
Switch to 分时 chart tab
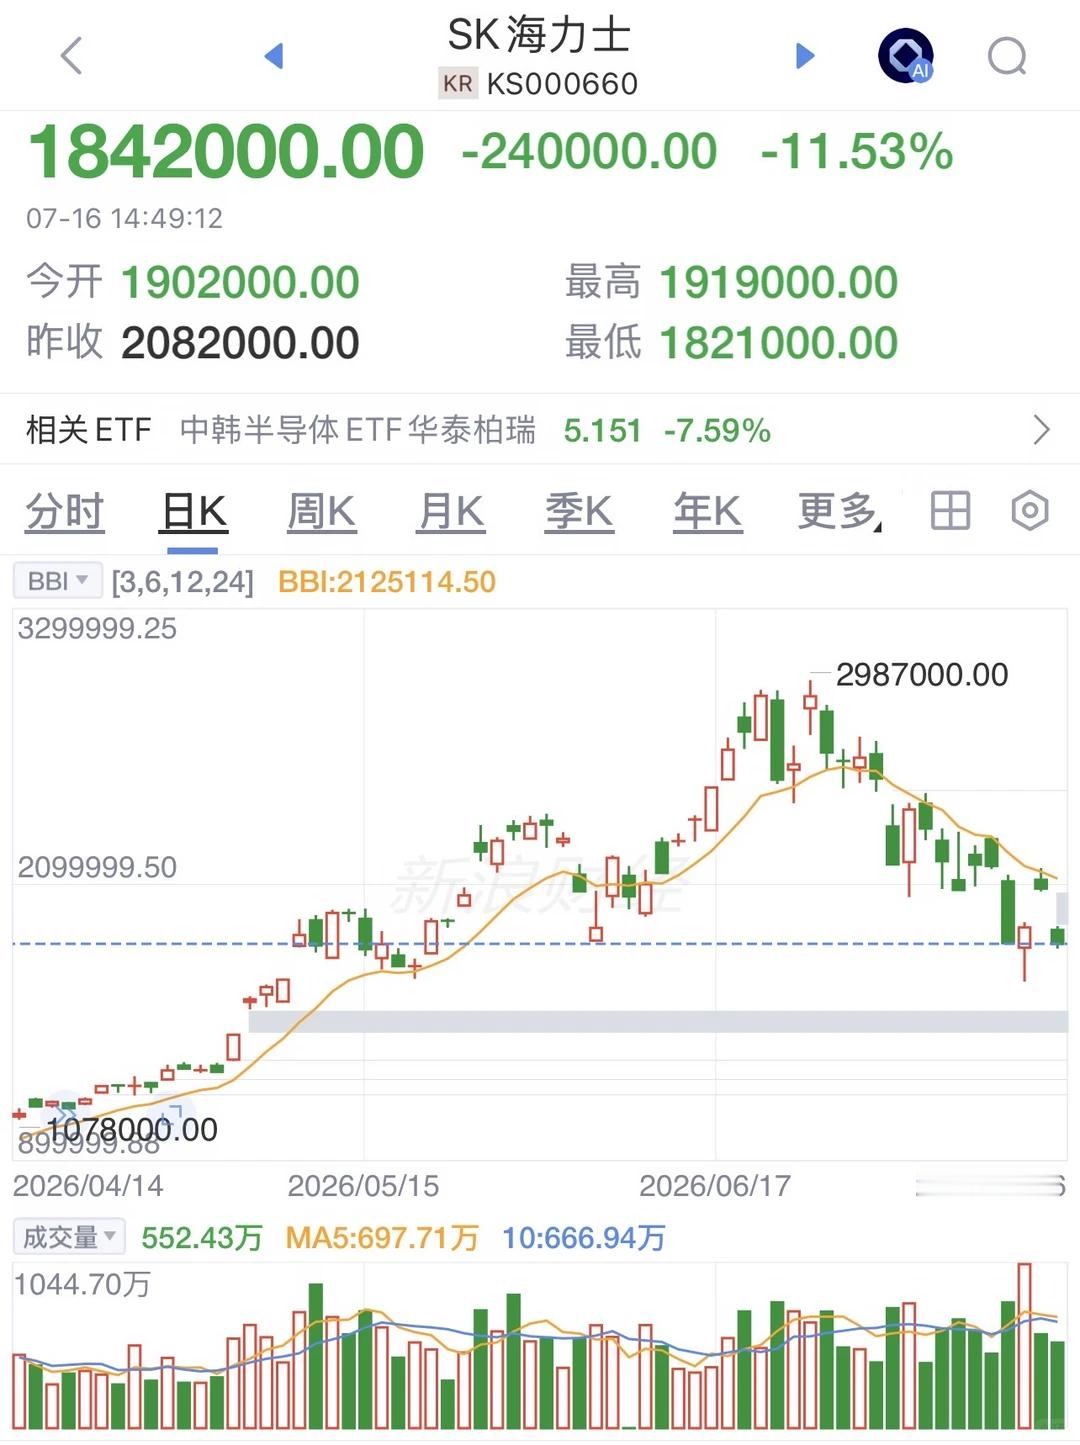tap(65, 511)
